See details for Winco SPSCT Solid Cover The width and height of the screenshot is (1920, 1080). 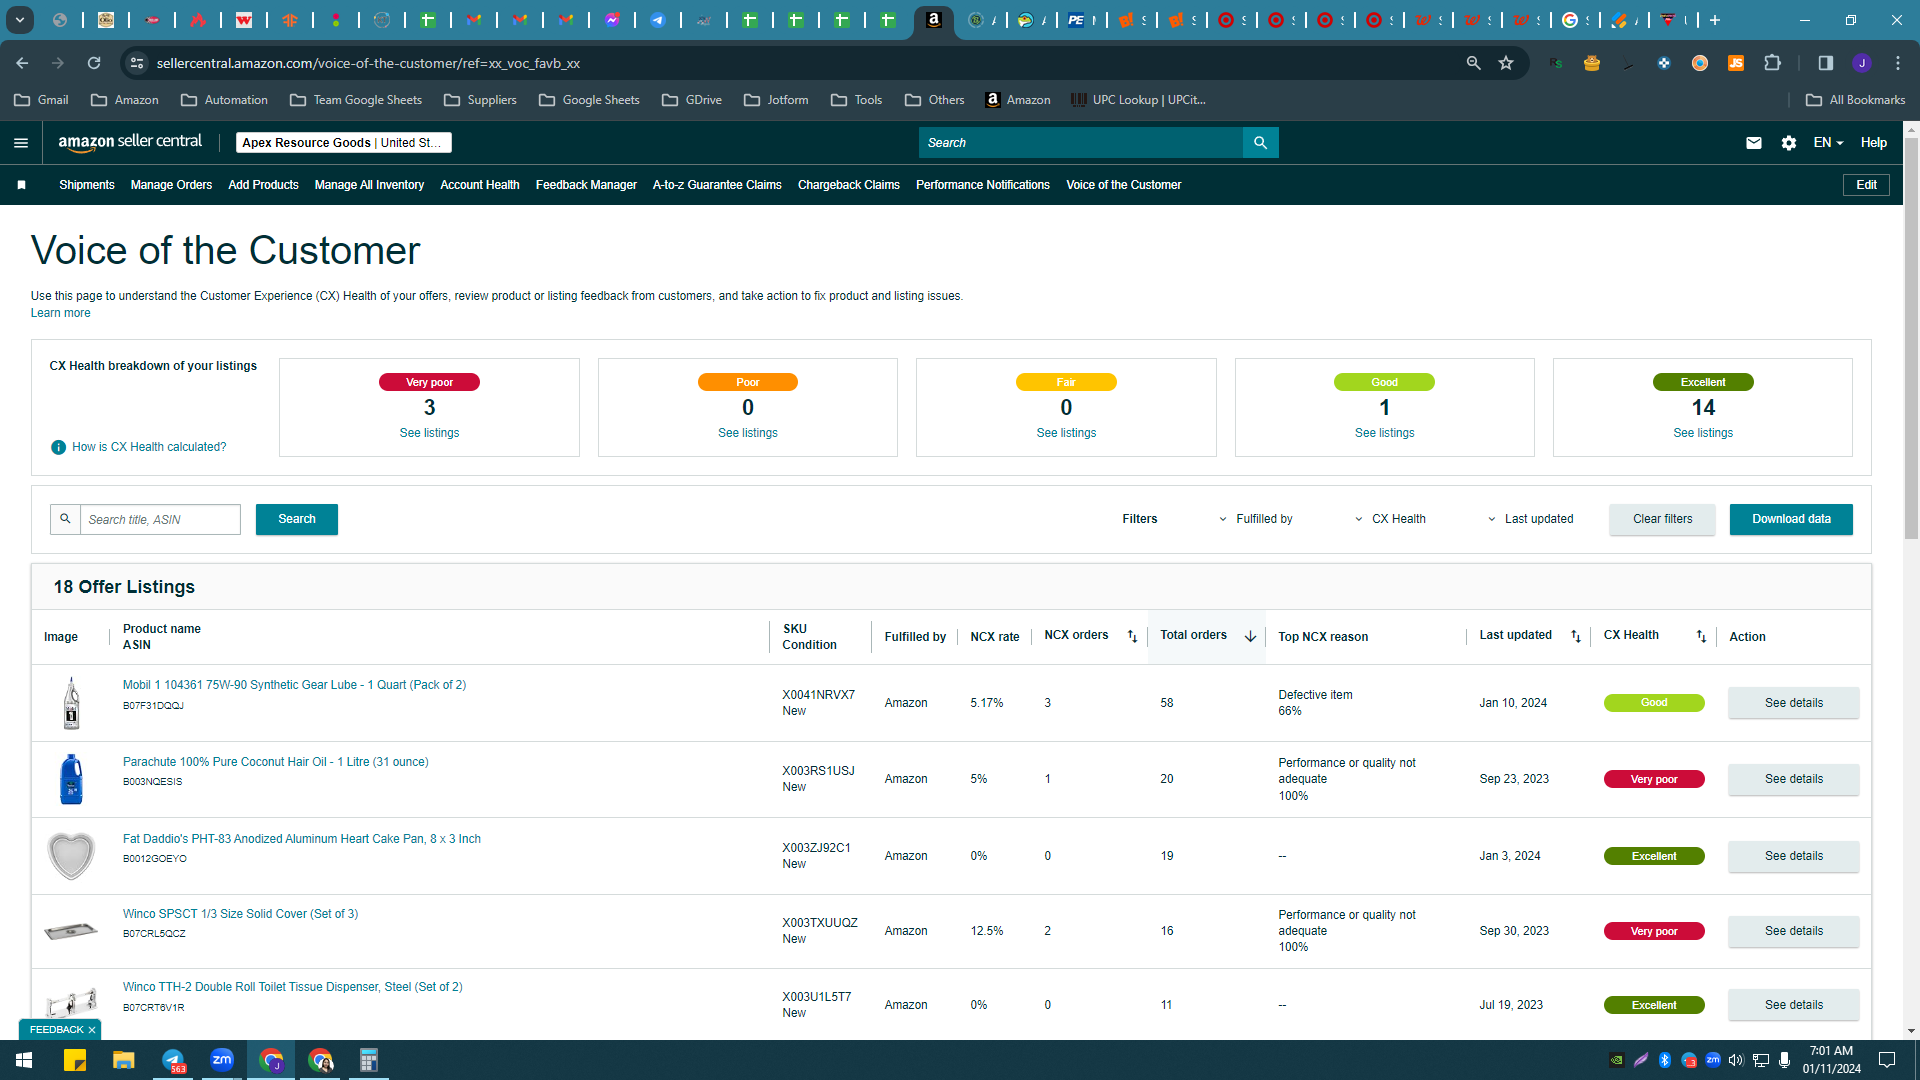tap(1793, 931)
